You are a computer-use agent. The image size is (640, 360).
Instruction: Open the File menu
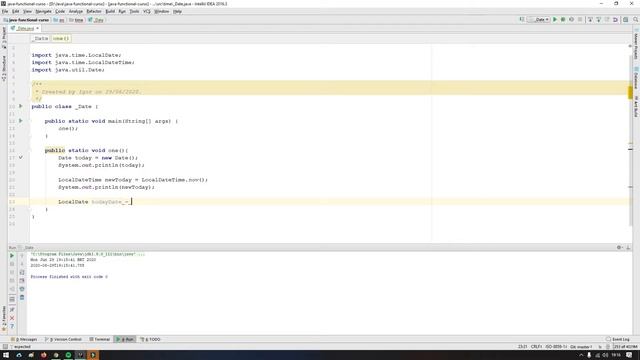coord(5,11)
